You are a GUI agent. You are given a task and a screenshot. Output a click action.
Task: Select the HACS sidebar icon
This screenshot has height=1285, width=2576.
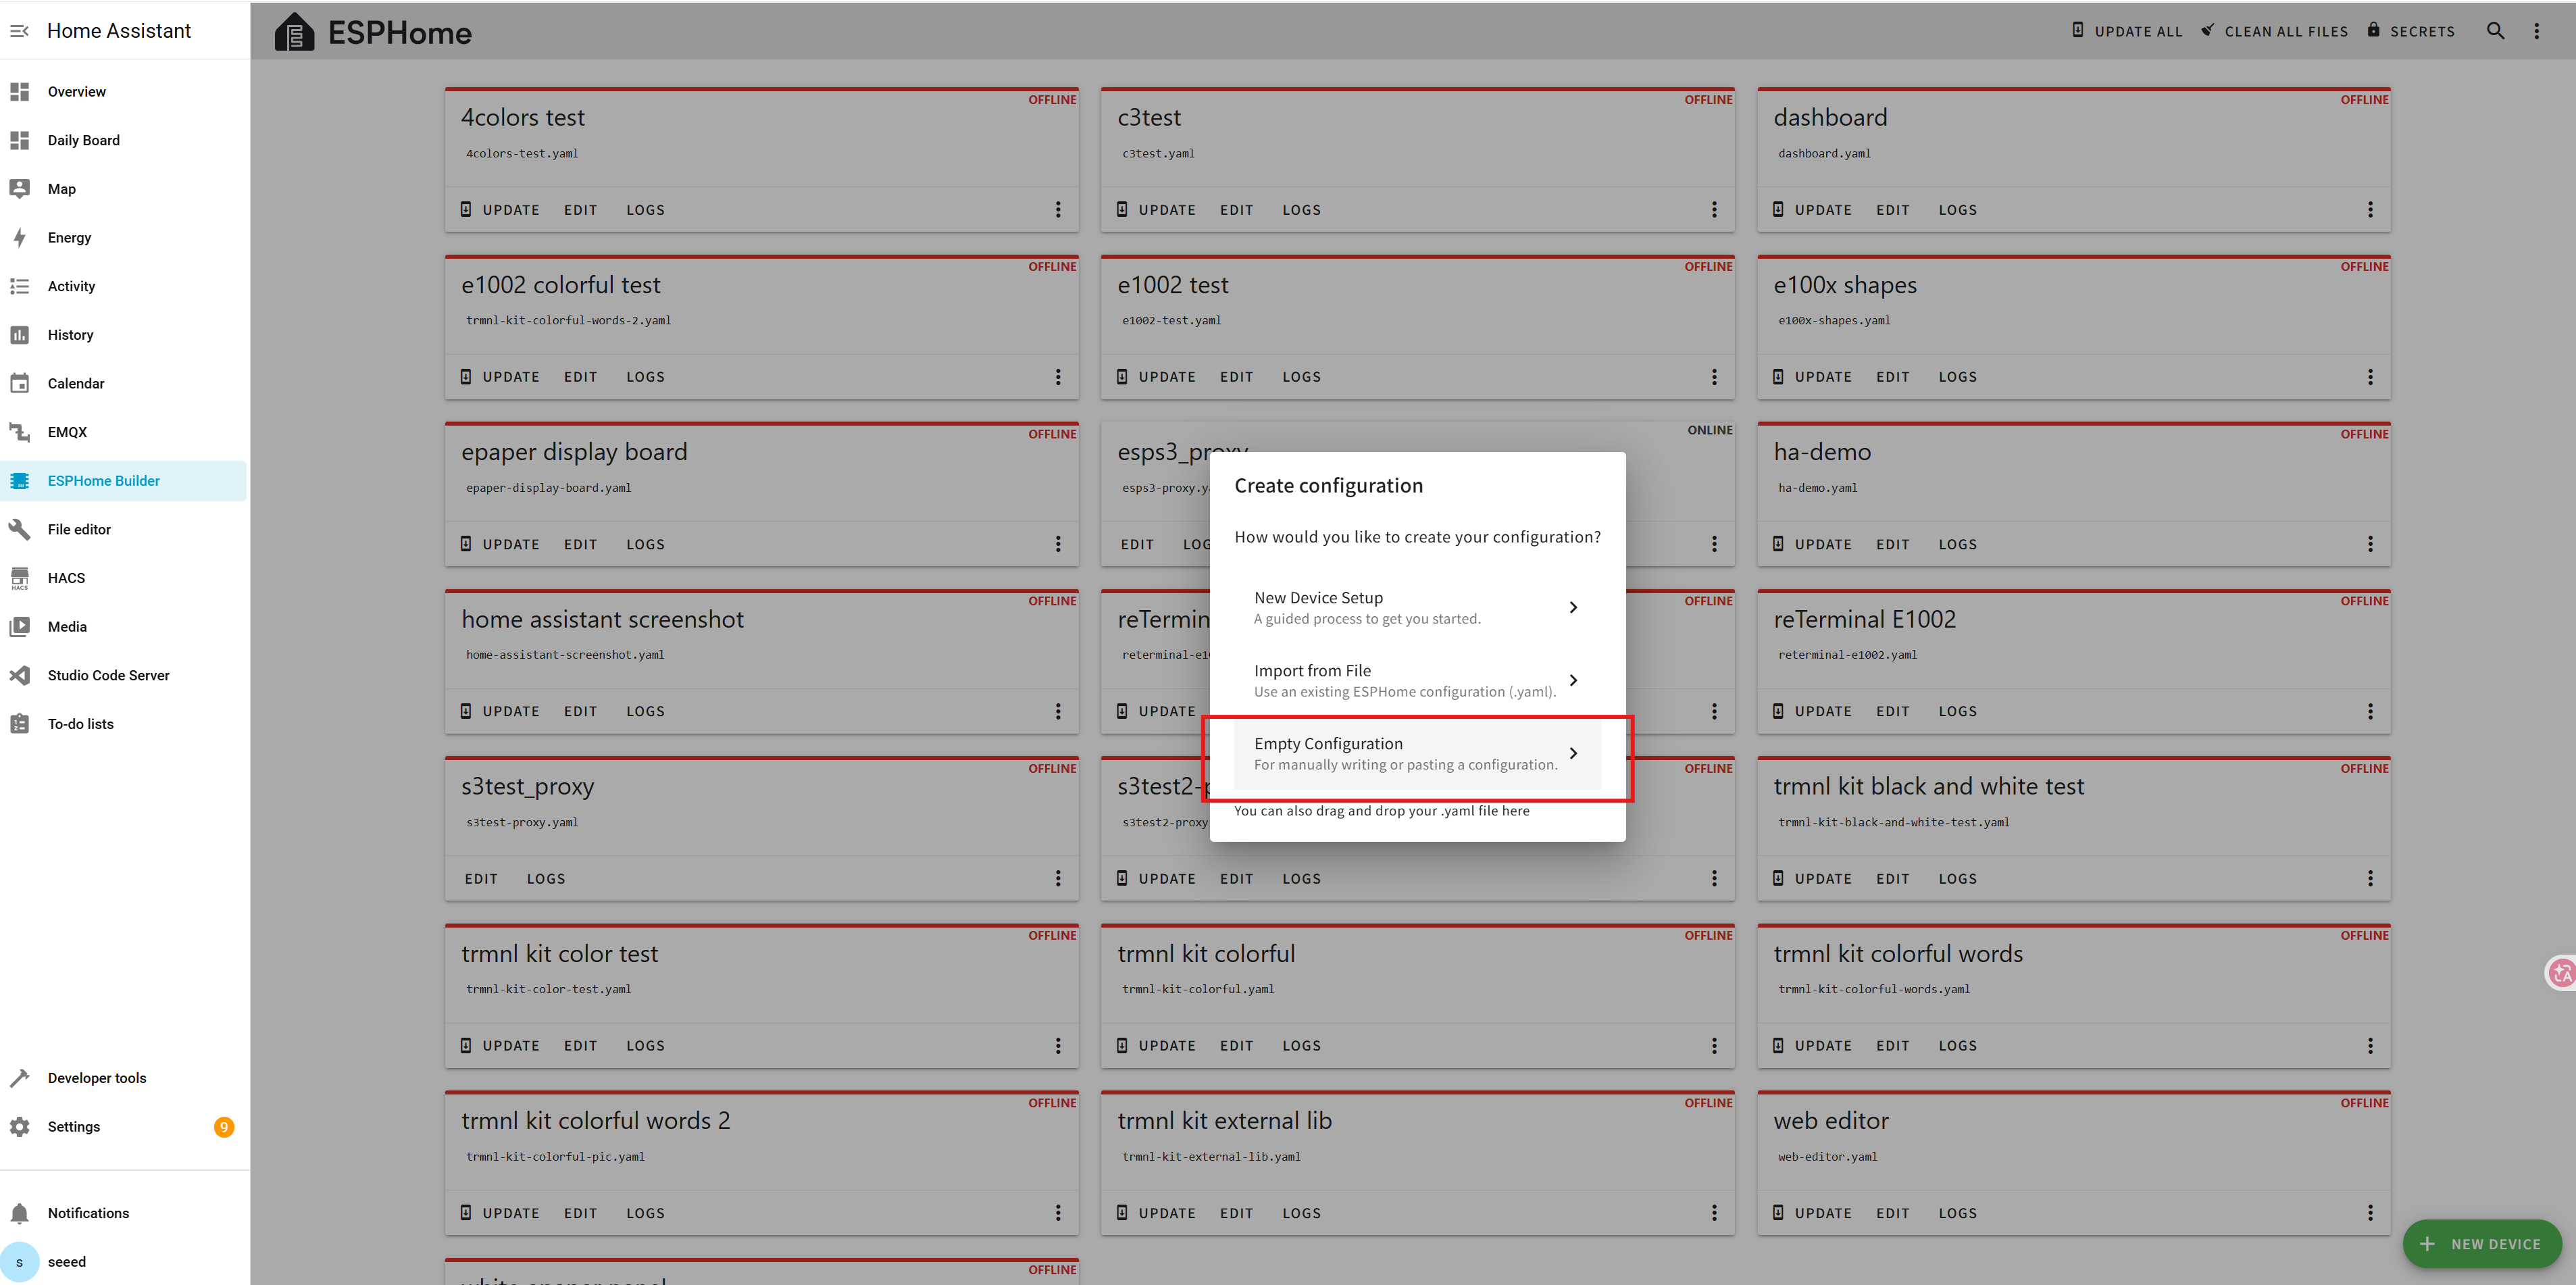20,577
